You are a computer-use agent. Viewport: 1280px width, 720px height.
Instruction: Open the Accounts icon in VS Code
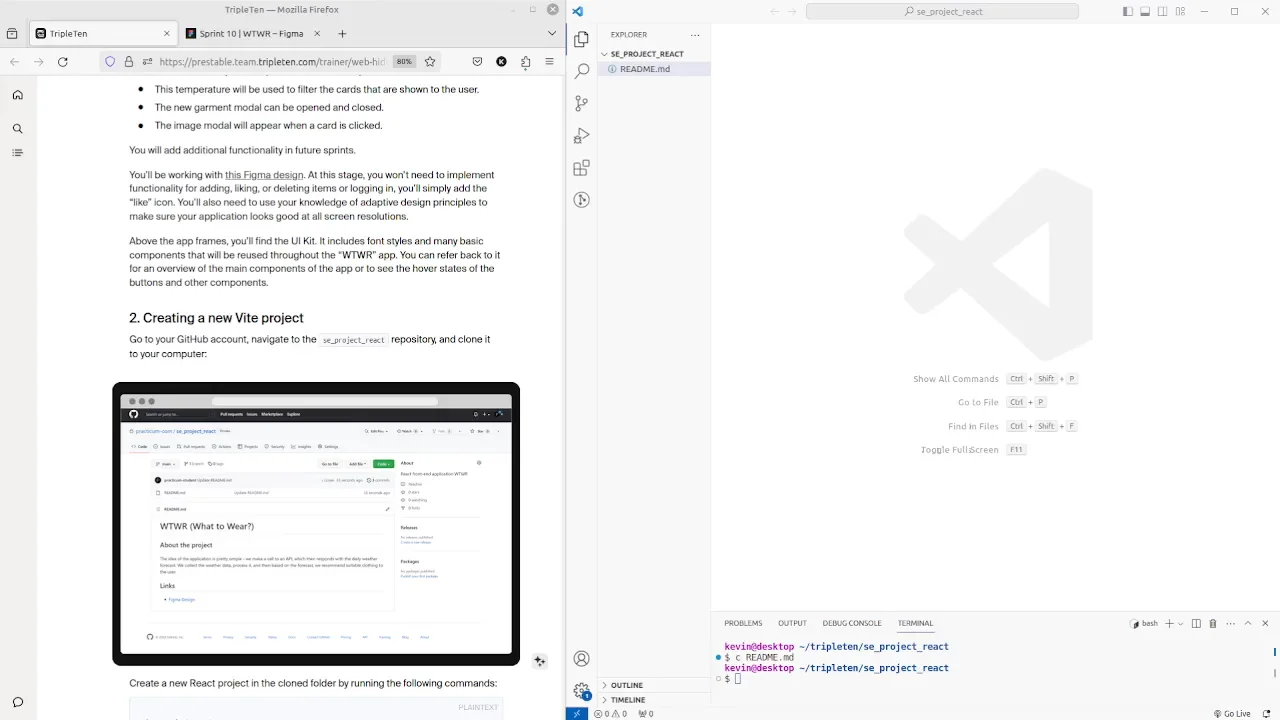582,659
